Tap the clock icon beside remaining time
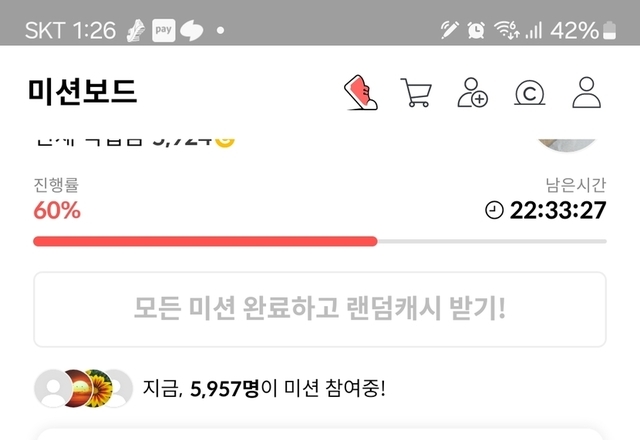The width and height of the screenshot is (640, 440). coord(494,210)
